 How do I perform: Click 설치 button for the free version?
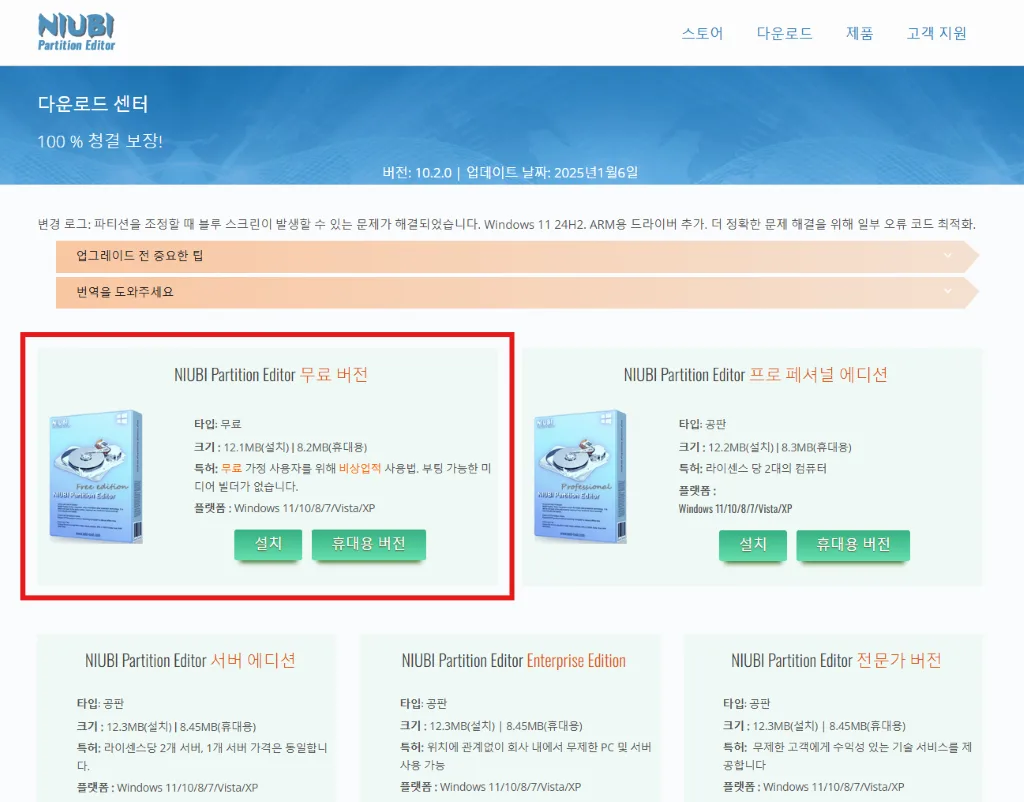pyautogui.click(x=268, y=544)
